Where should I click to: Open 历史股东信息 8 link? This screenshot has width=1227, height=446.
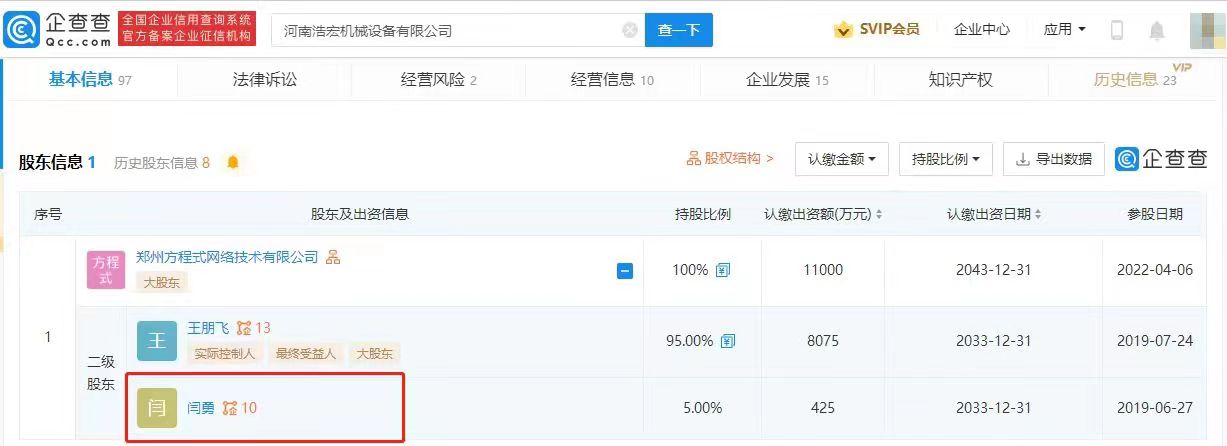point(161,162)
